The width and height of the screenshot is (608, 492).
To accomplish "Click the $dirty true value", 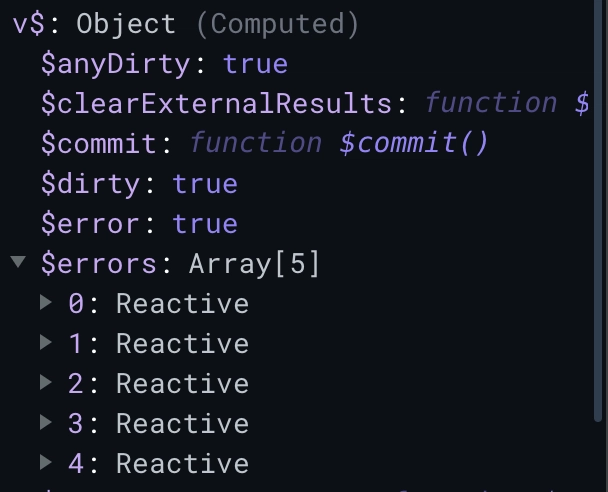I will (x=205, y=184).
